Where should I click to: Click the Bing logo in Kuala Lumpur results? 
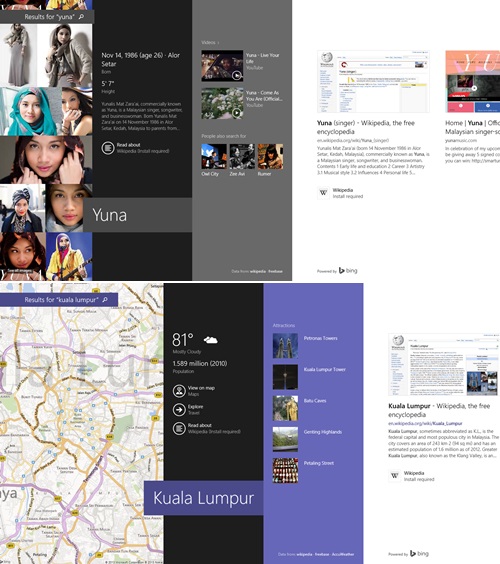point(419,554)
